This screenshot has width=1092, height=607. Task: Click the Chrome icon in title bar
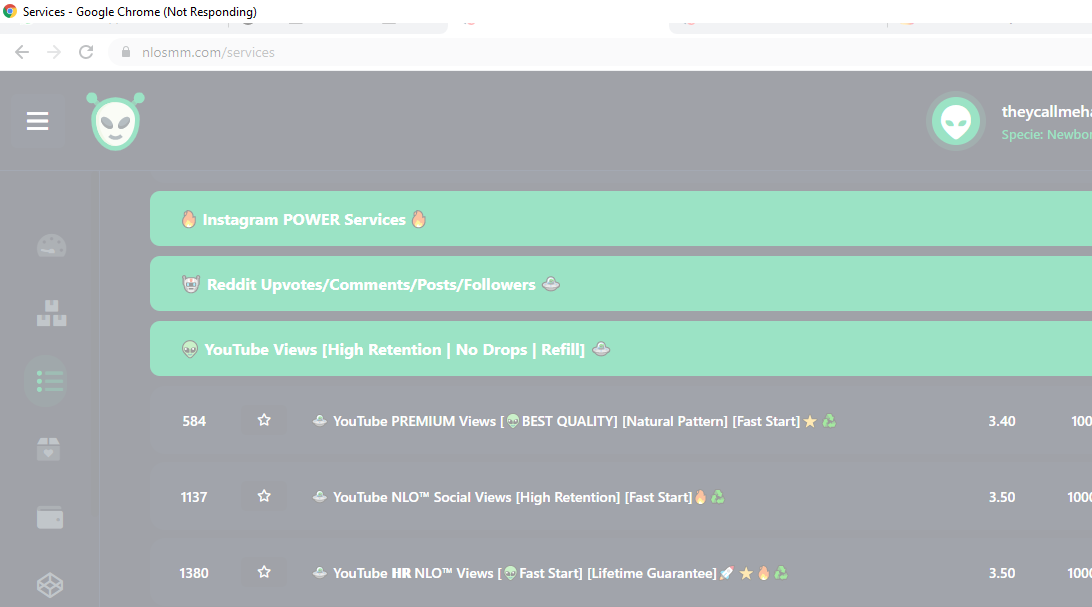pyautogui.click(x=10, y=11)
